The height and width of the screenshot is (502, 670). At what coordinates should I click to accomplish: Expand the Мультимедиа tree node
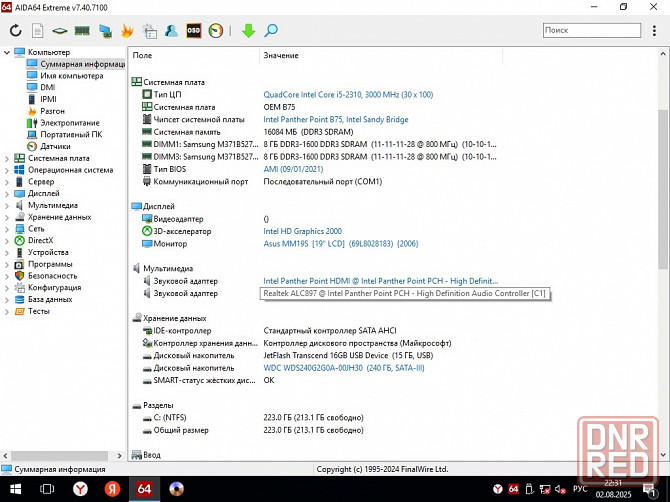pos(6,205)
